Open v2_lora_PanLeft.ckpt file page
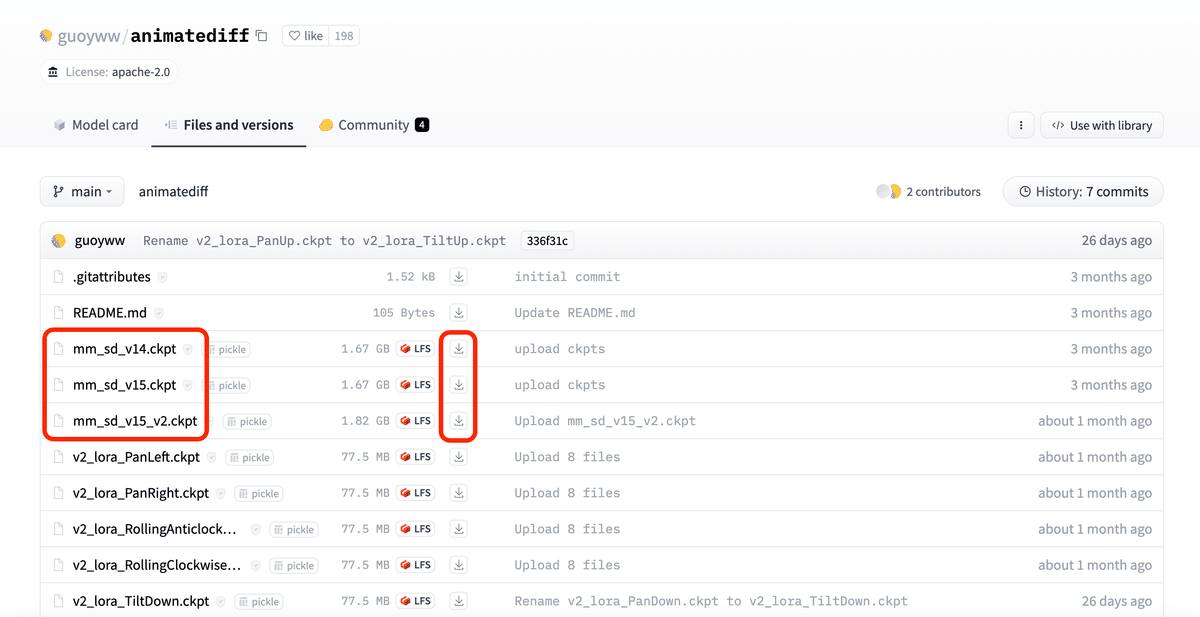Image resolution: width=1200 pixels, height=617 pixels. click(x=136, y=457)
